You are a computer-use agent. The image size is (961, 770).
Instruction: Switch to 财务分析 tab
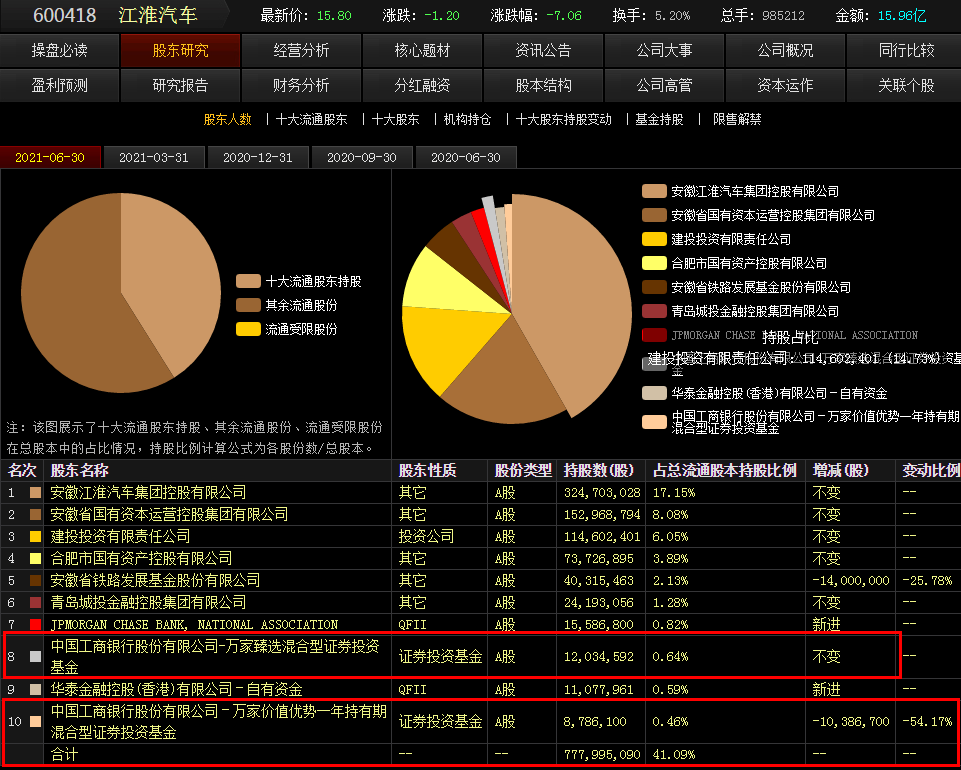point(301,85)
